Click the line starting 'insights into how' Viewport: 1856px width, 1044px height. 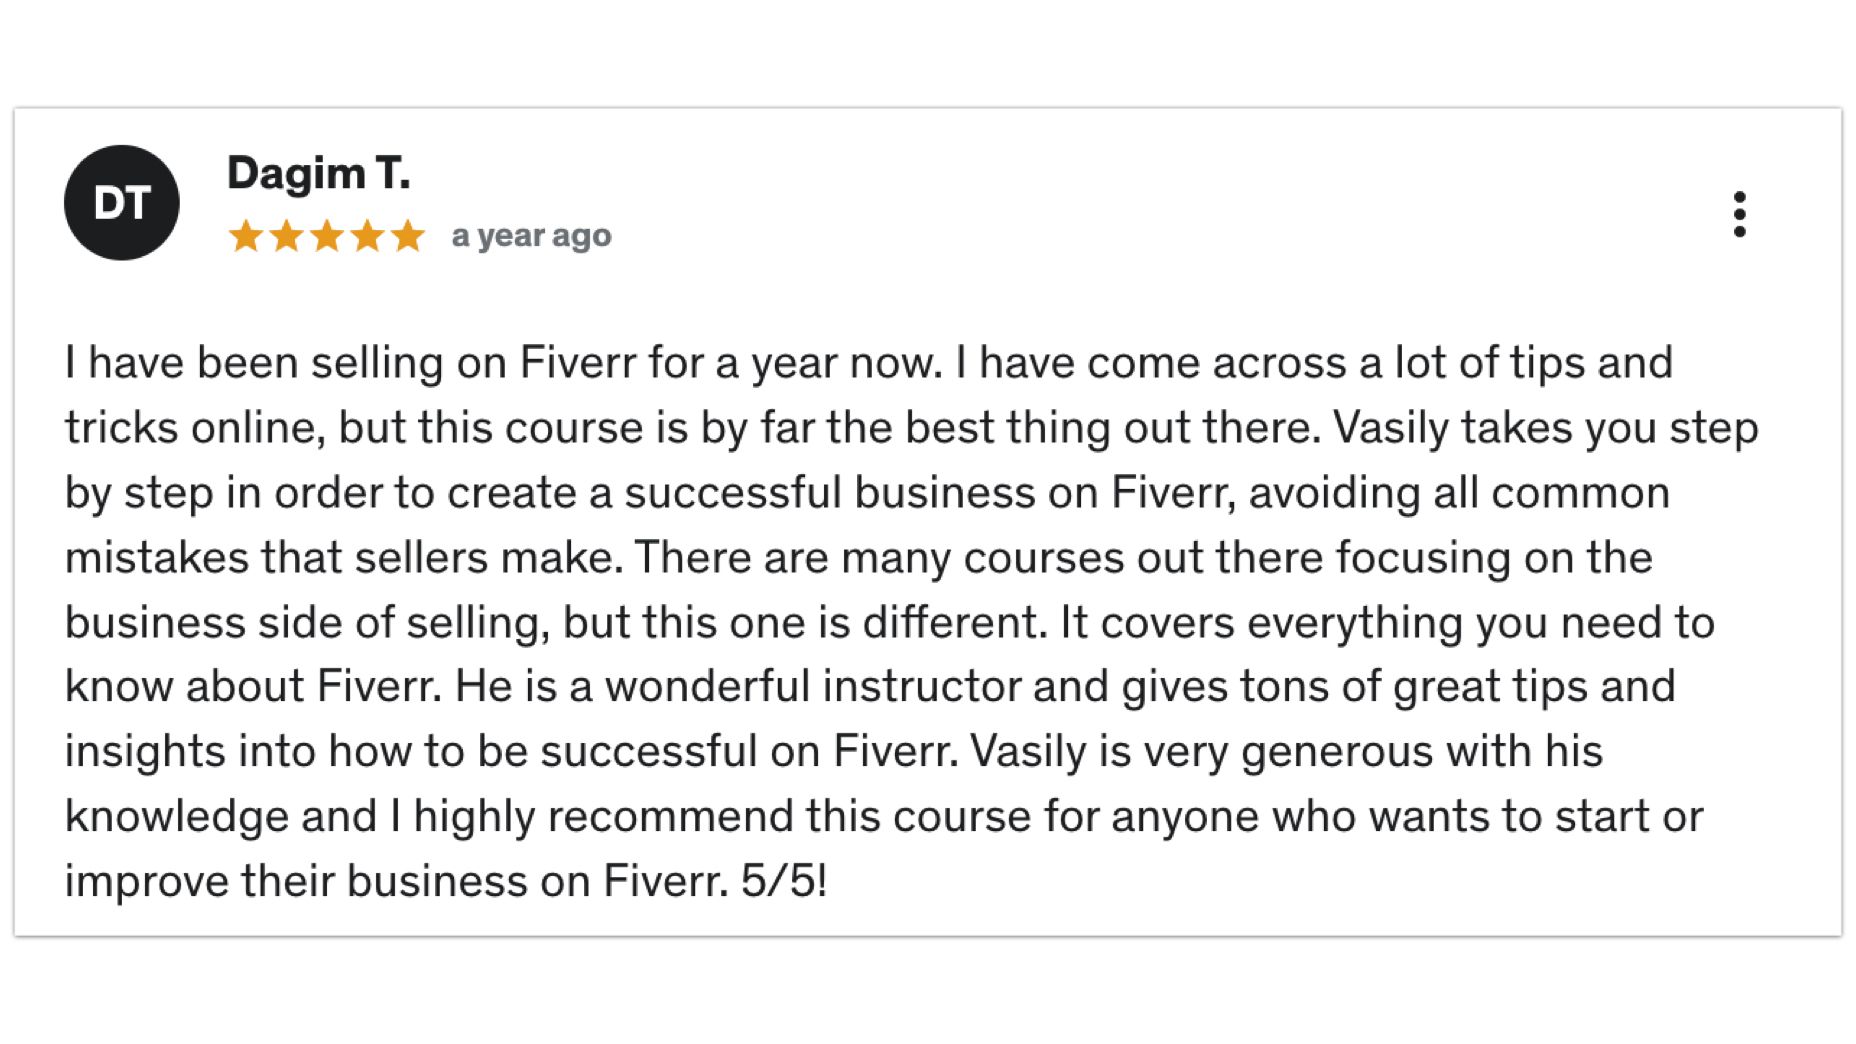pyautogui.click(x=834, y=752)
